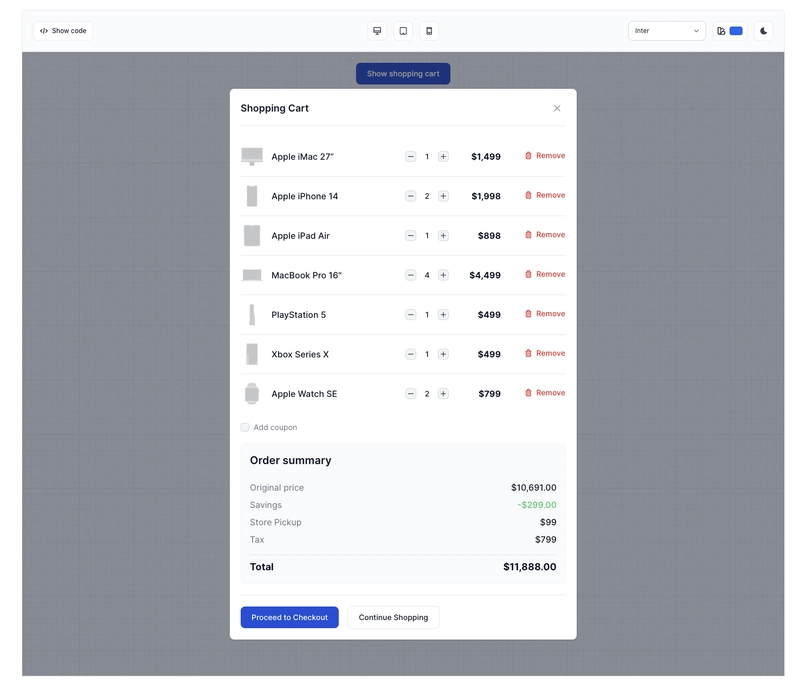Click the Apple iPad Air thumbnail
This screenshot has width=800, height=691.
tap(252, 236)
